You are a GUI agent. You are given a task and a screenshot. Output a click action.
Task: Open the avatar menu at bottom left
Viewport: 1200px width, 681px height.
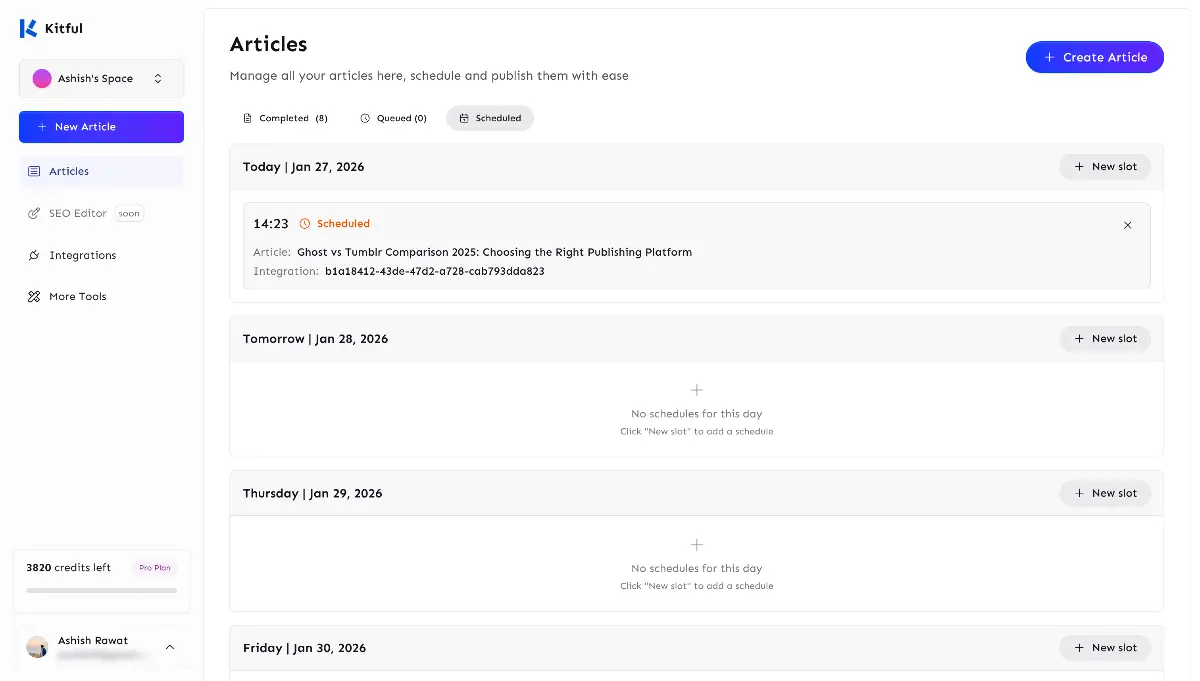37,646
